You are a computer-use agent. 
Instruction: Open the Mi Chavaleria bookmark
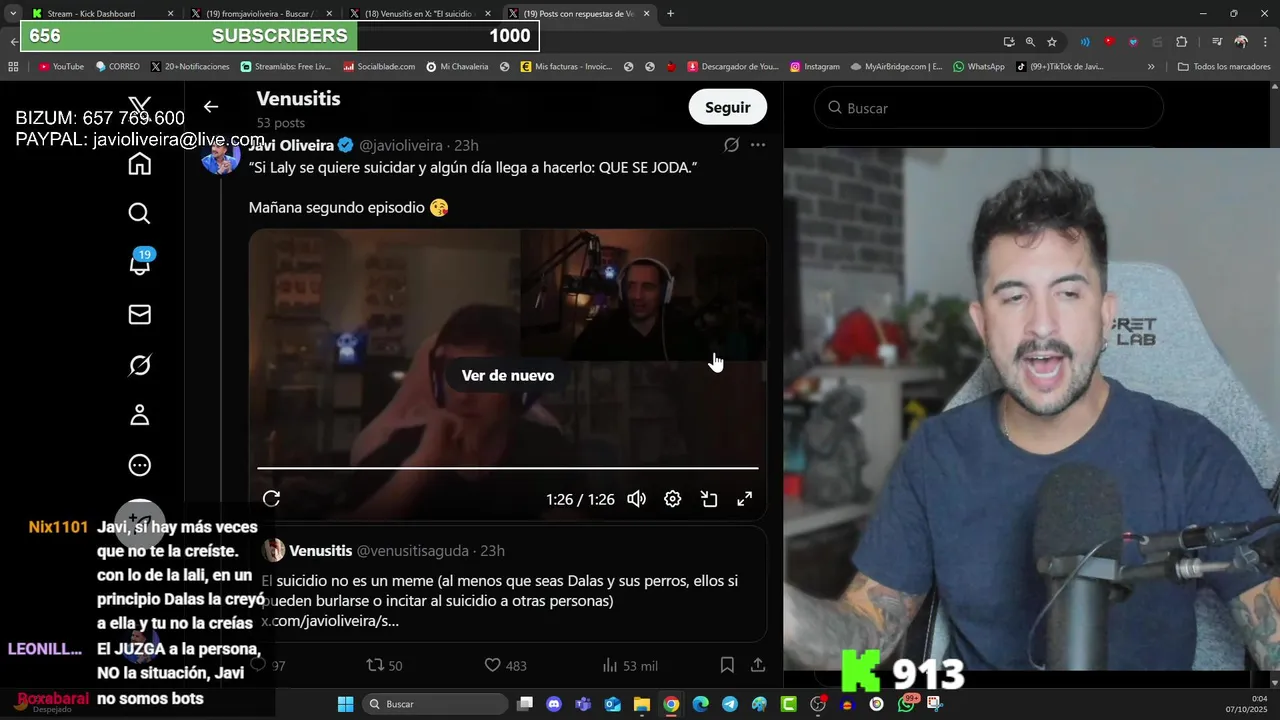click(x=457, y=67)
